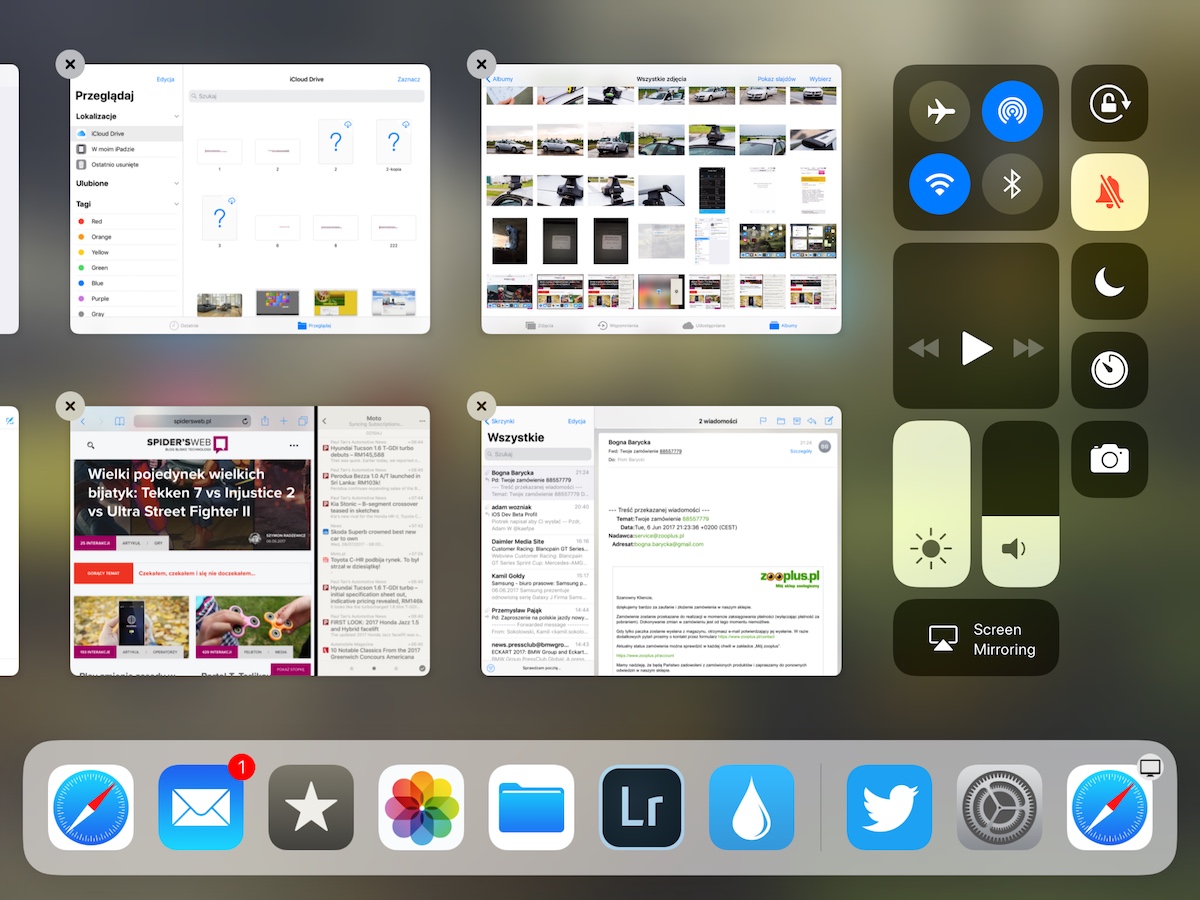Open the handoff Safari icon in the dock
Image resolution: width=1200 pixels, height=900 pixels.
tap(1109, 807)
